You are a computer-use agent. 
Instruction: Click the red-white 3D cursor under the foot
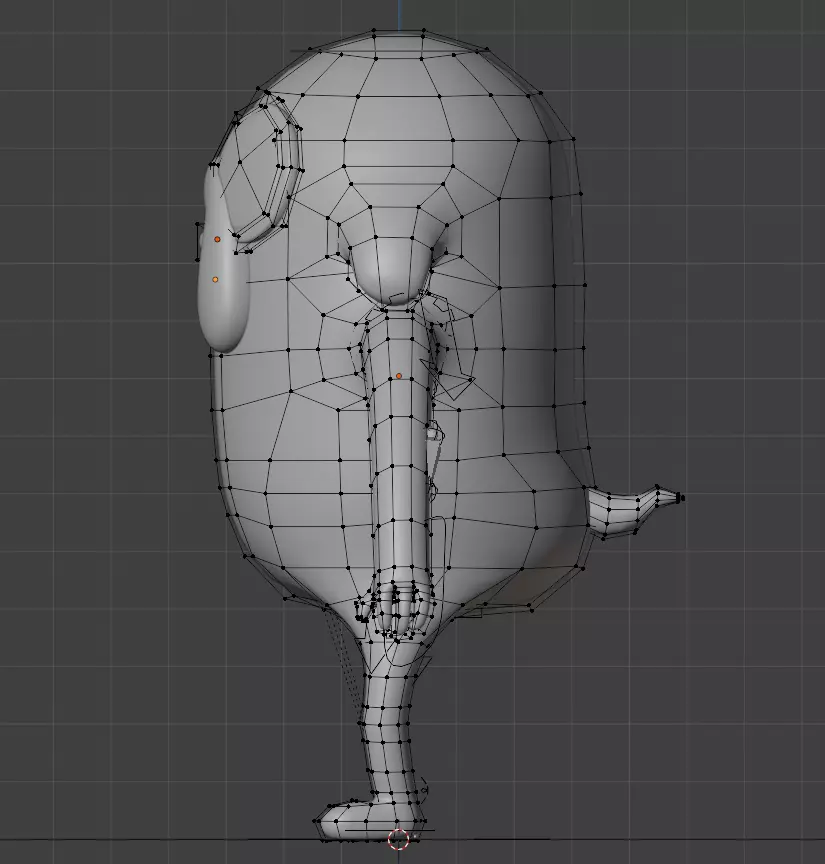point(398,839)
